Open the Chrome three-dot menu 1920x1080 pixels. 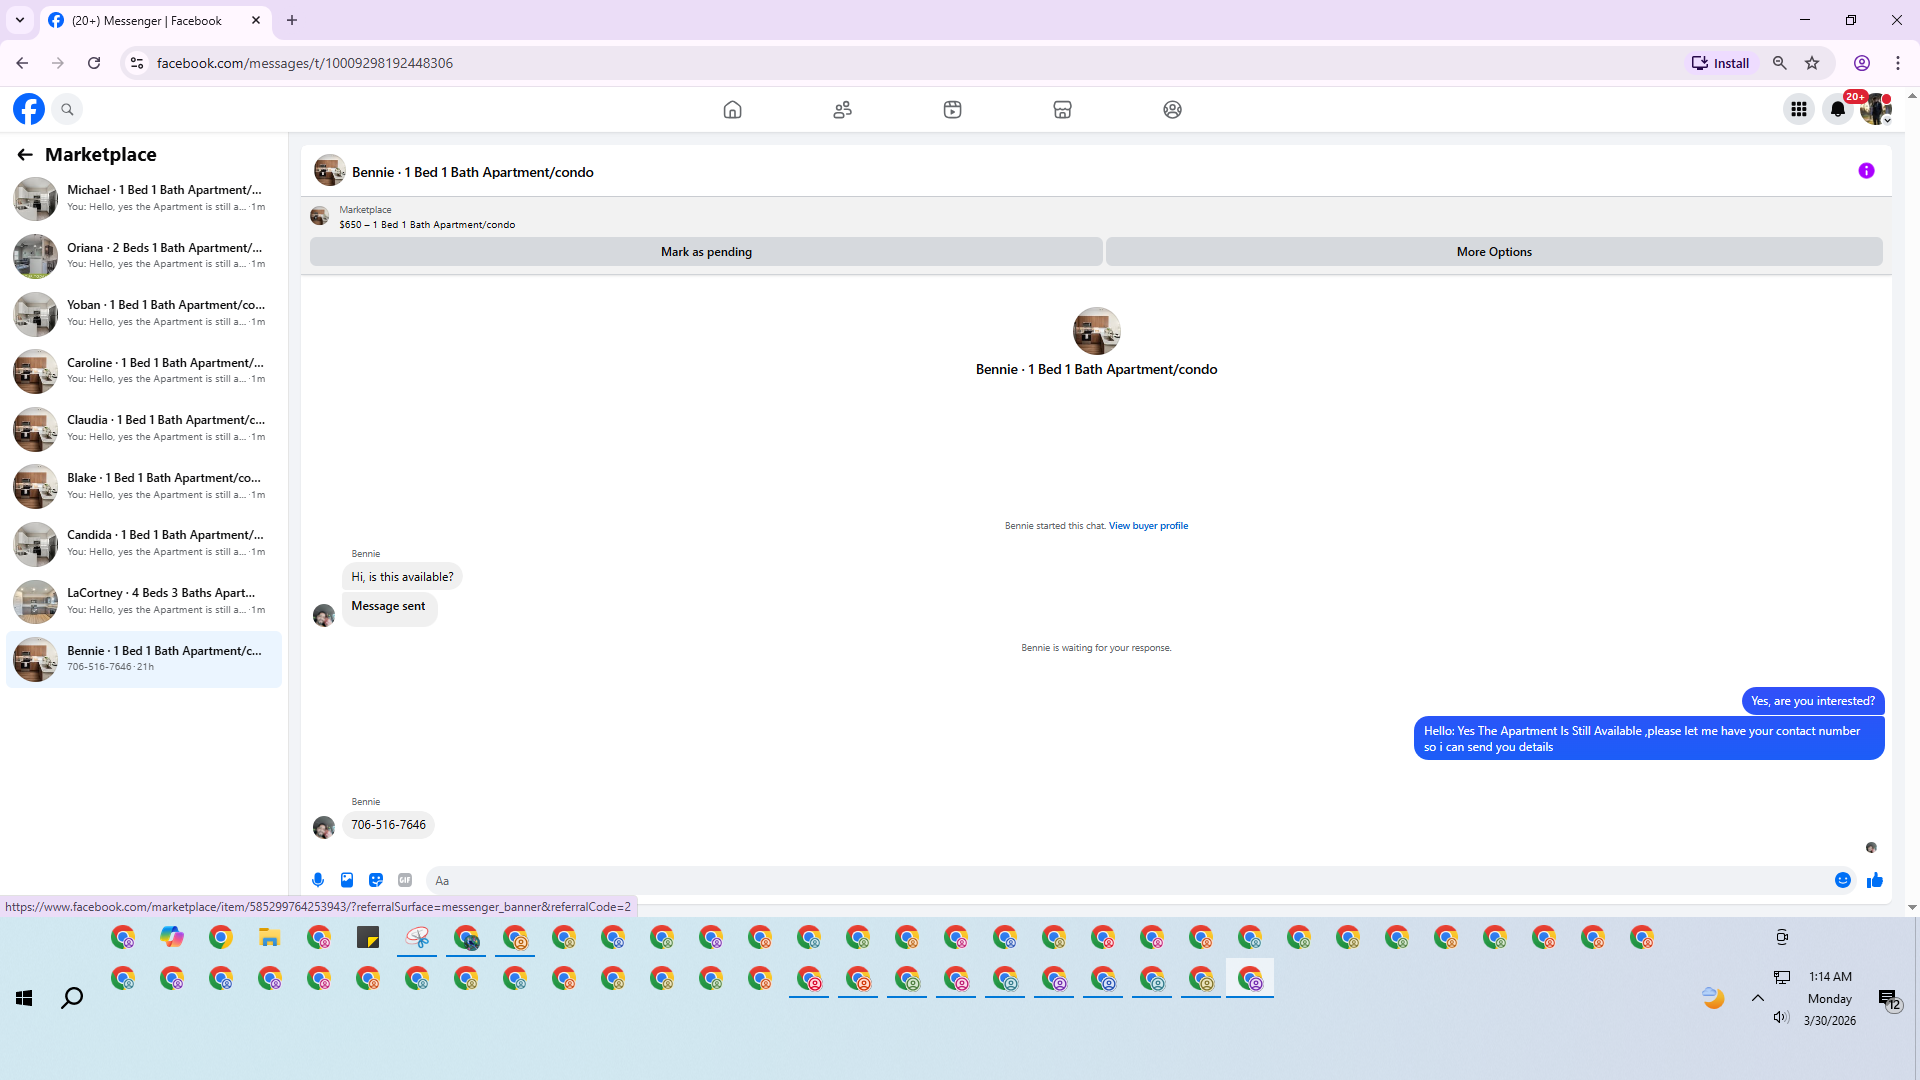tap(1898, 63)
